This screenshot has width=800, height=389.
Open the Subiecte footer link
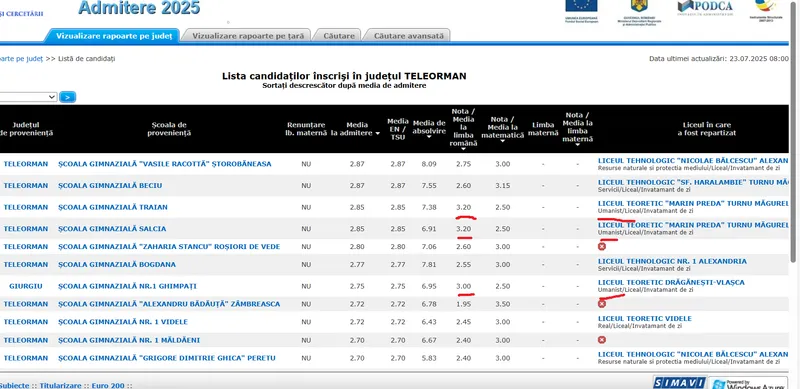tap(14, 385)
